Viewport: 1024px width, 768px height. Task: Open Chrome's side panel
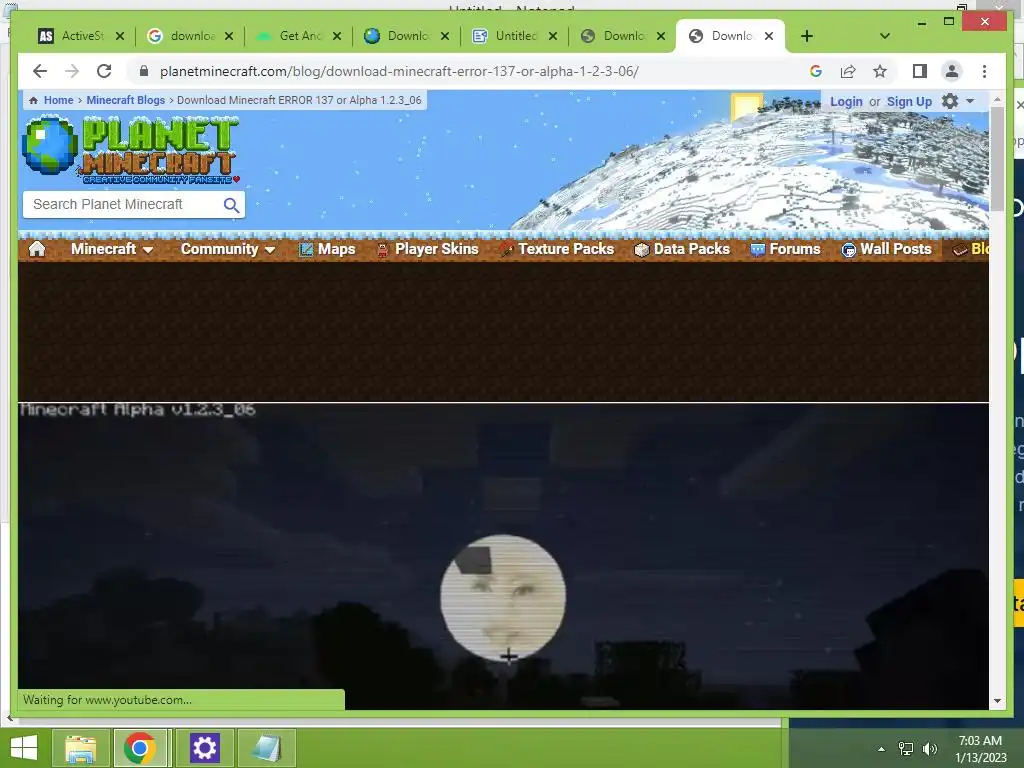coord(920,71)
